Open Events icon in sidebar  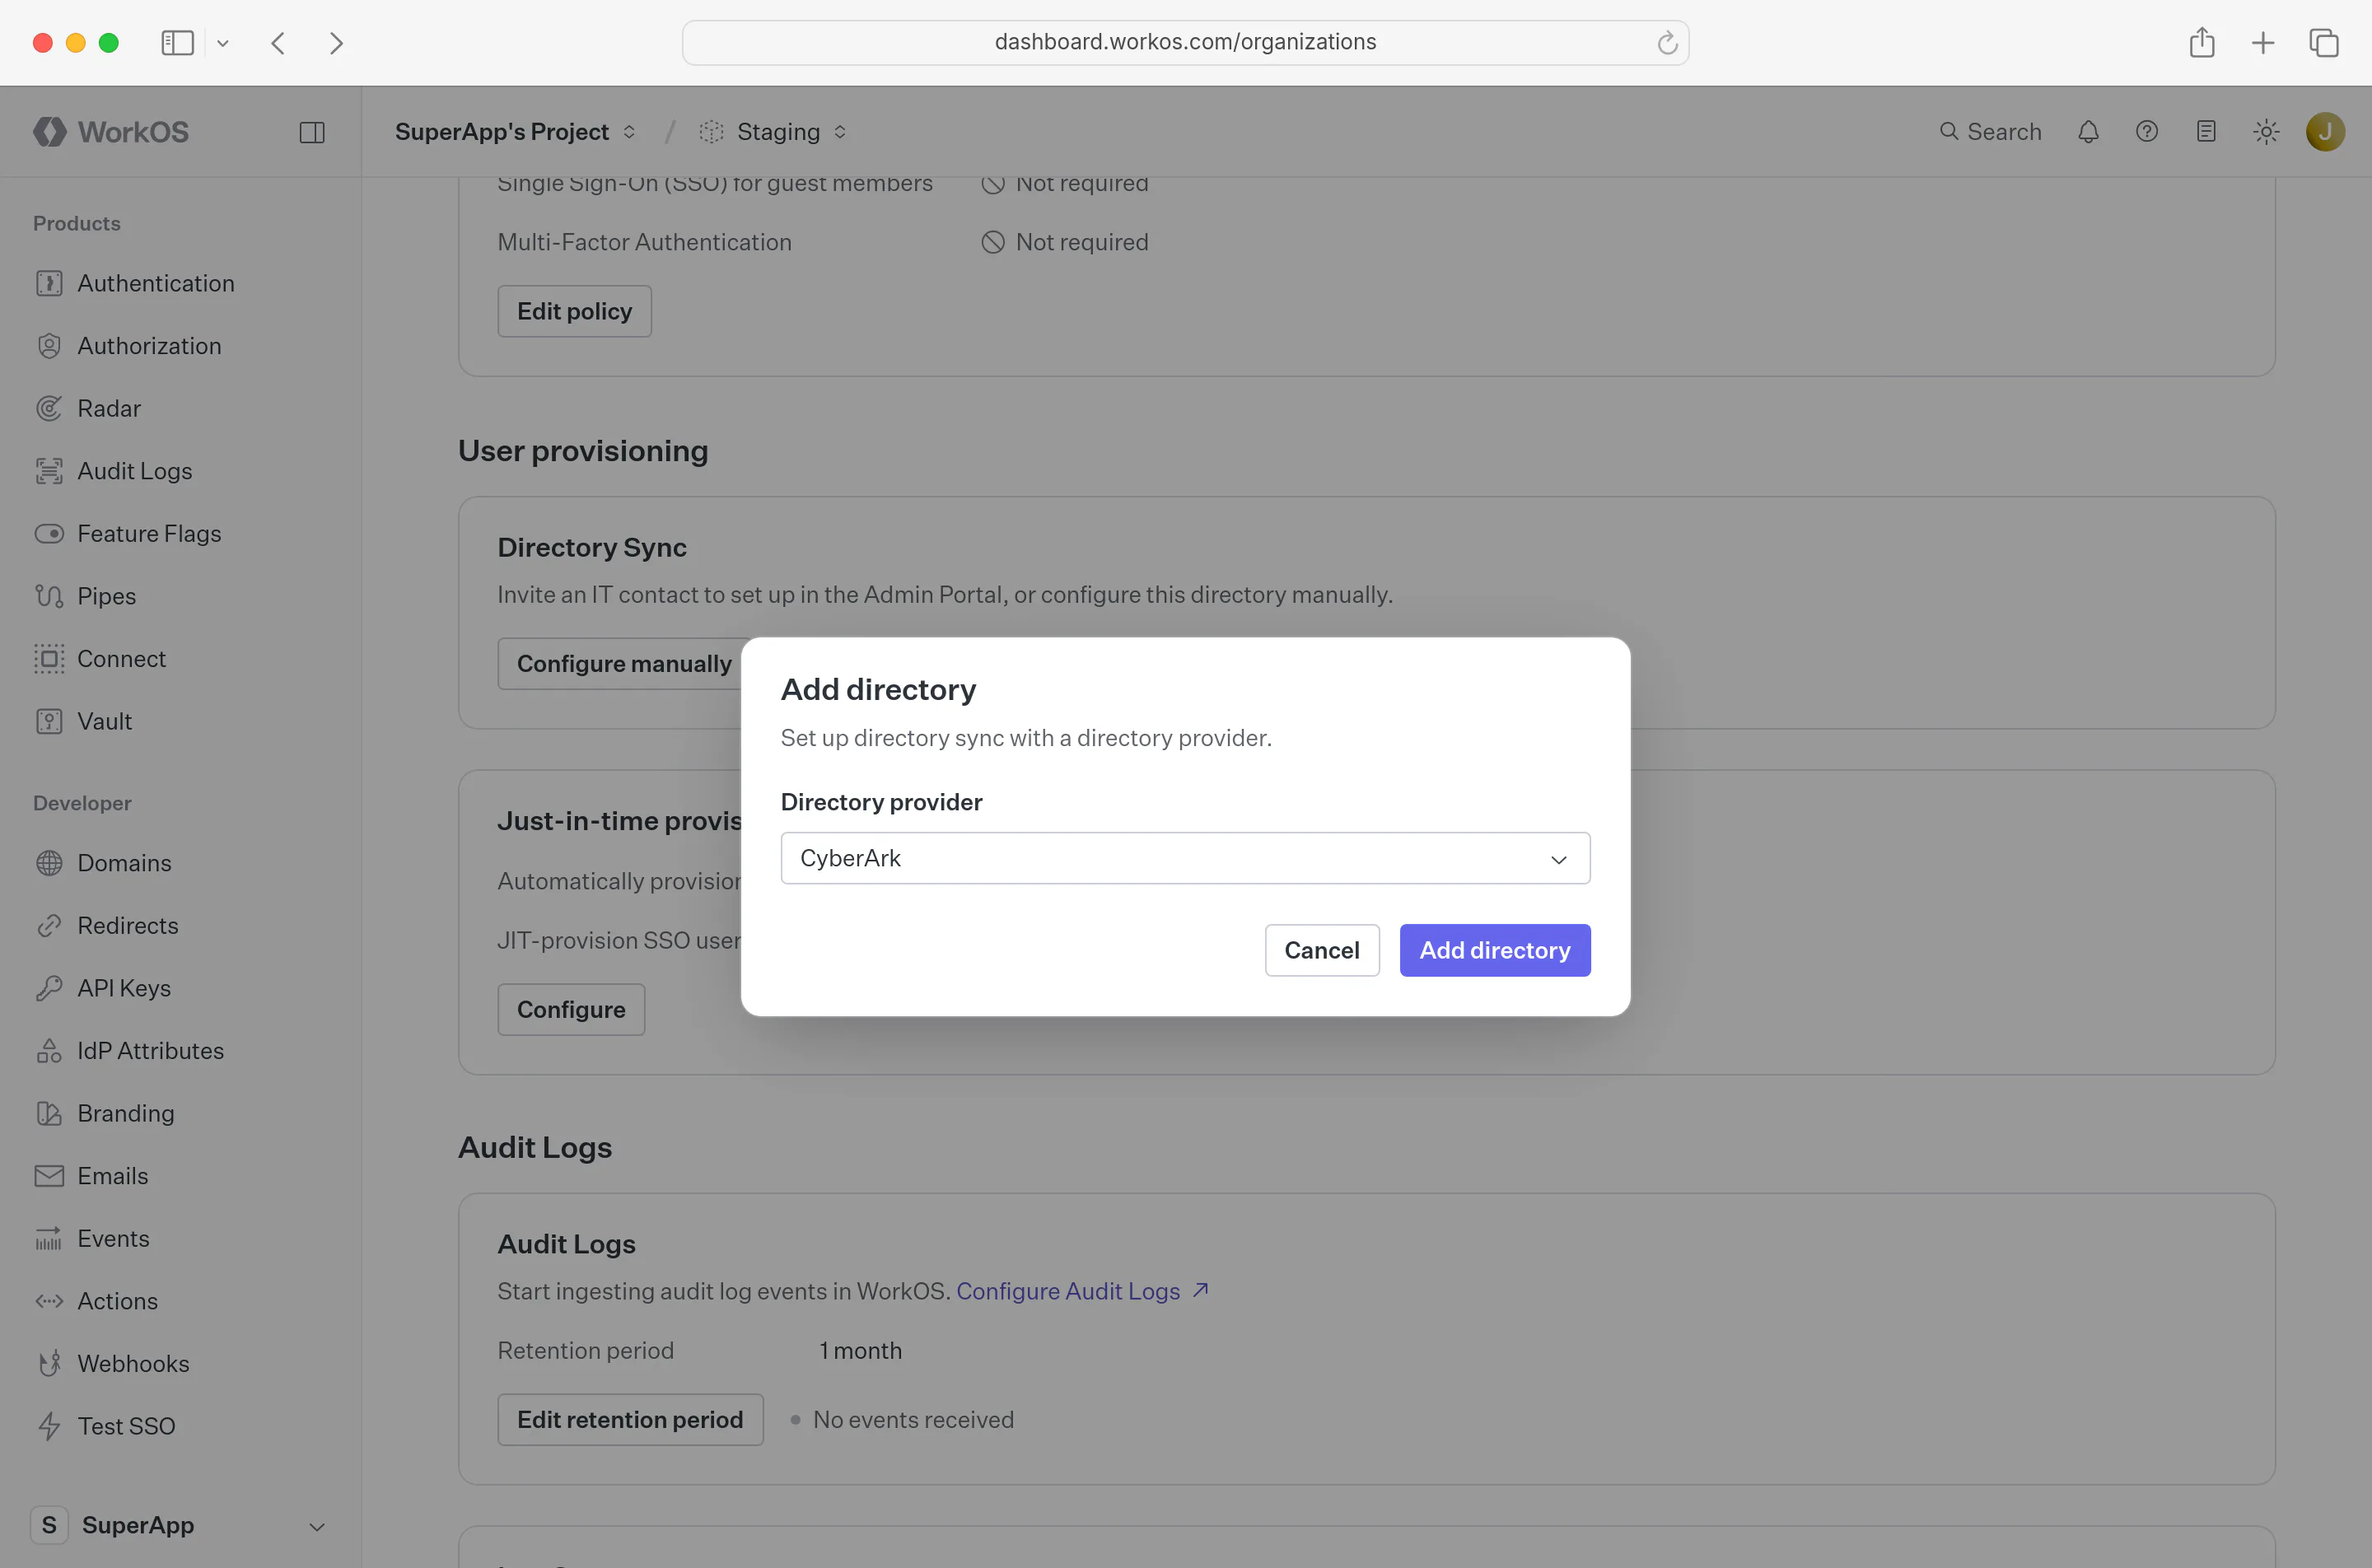coord(49,1239)
